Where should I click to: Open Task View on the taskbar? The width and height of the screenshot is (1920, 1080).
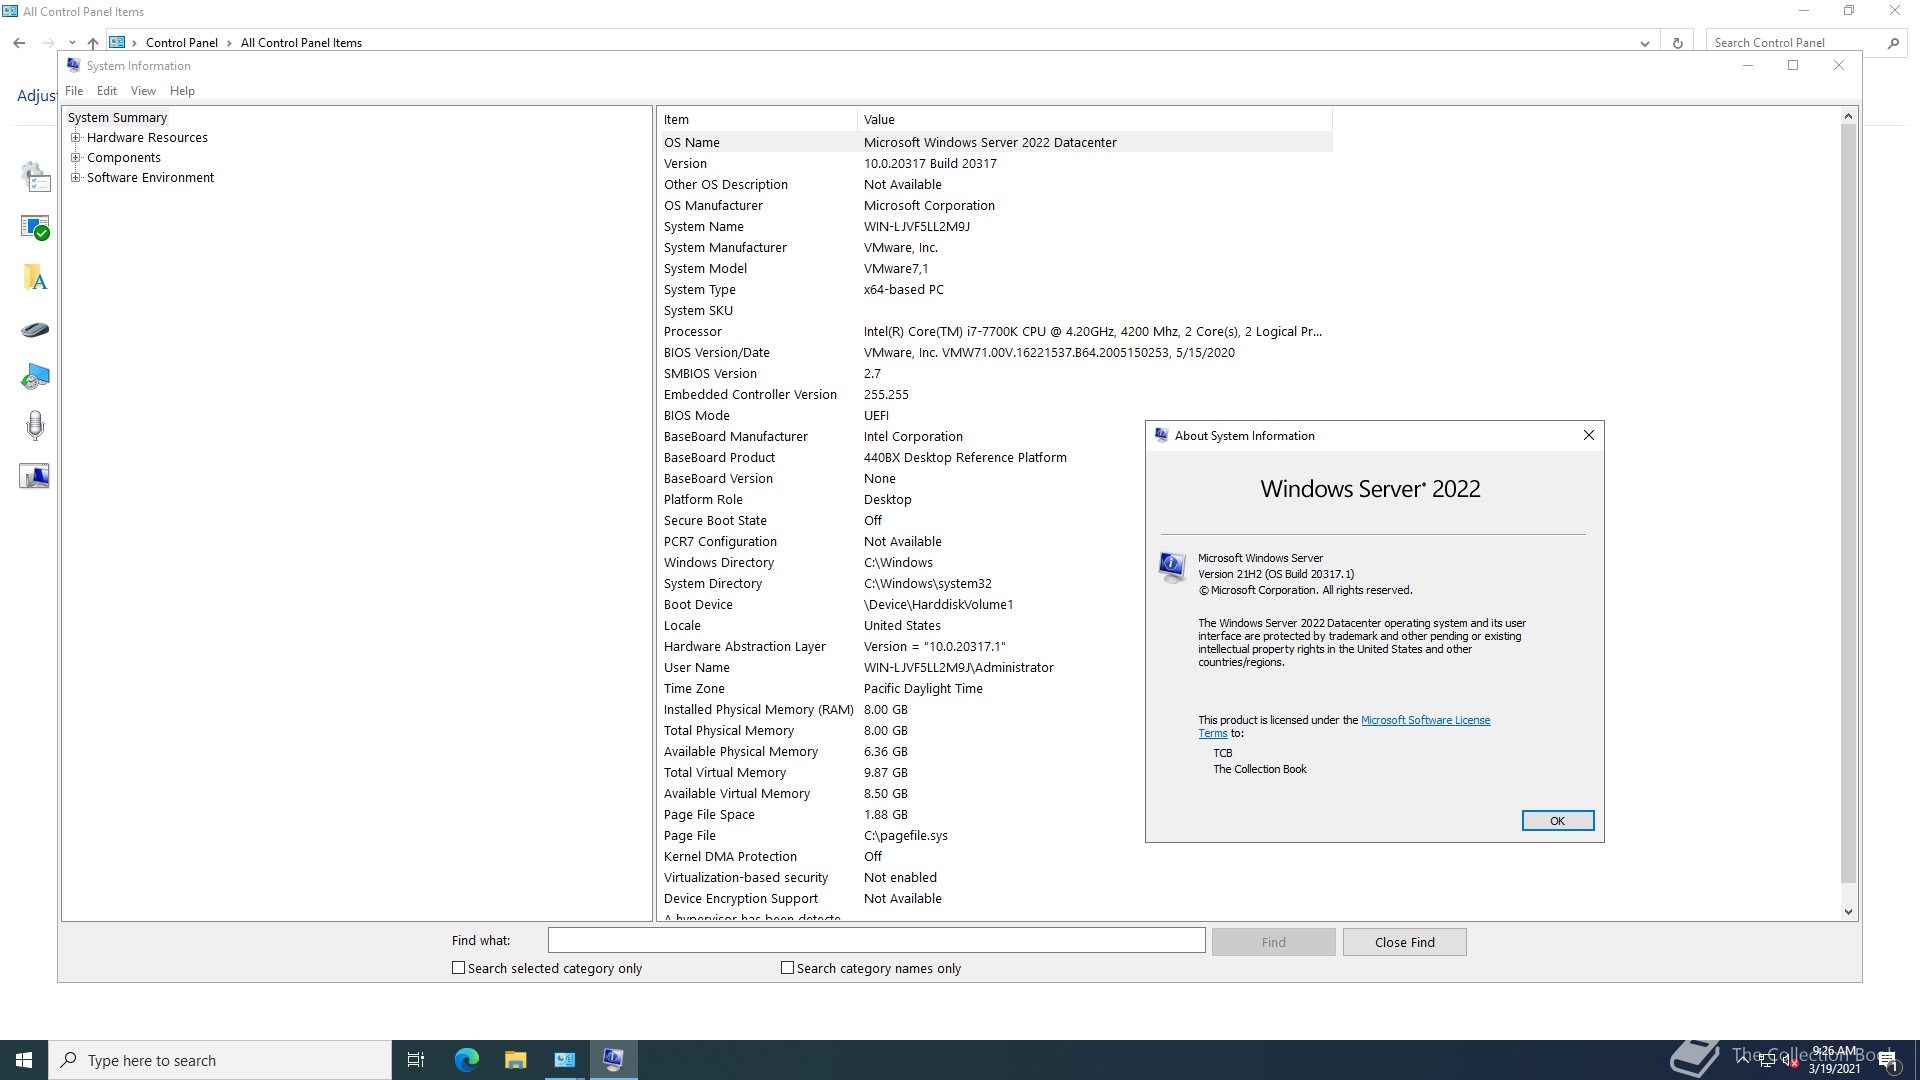click(416, 1060)
